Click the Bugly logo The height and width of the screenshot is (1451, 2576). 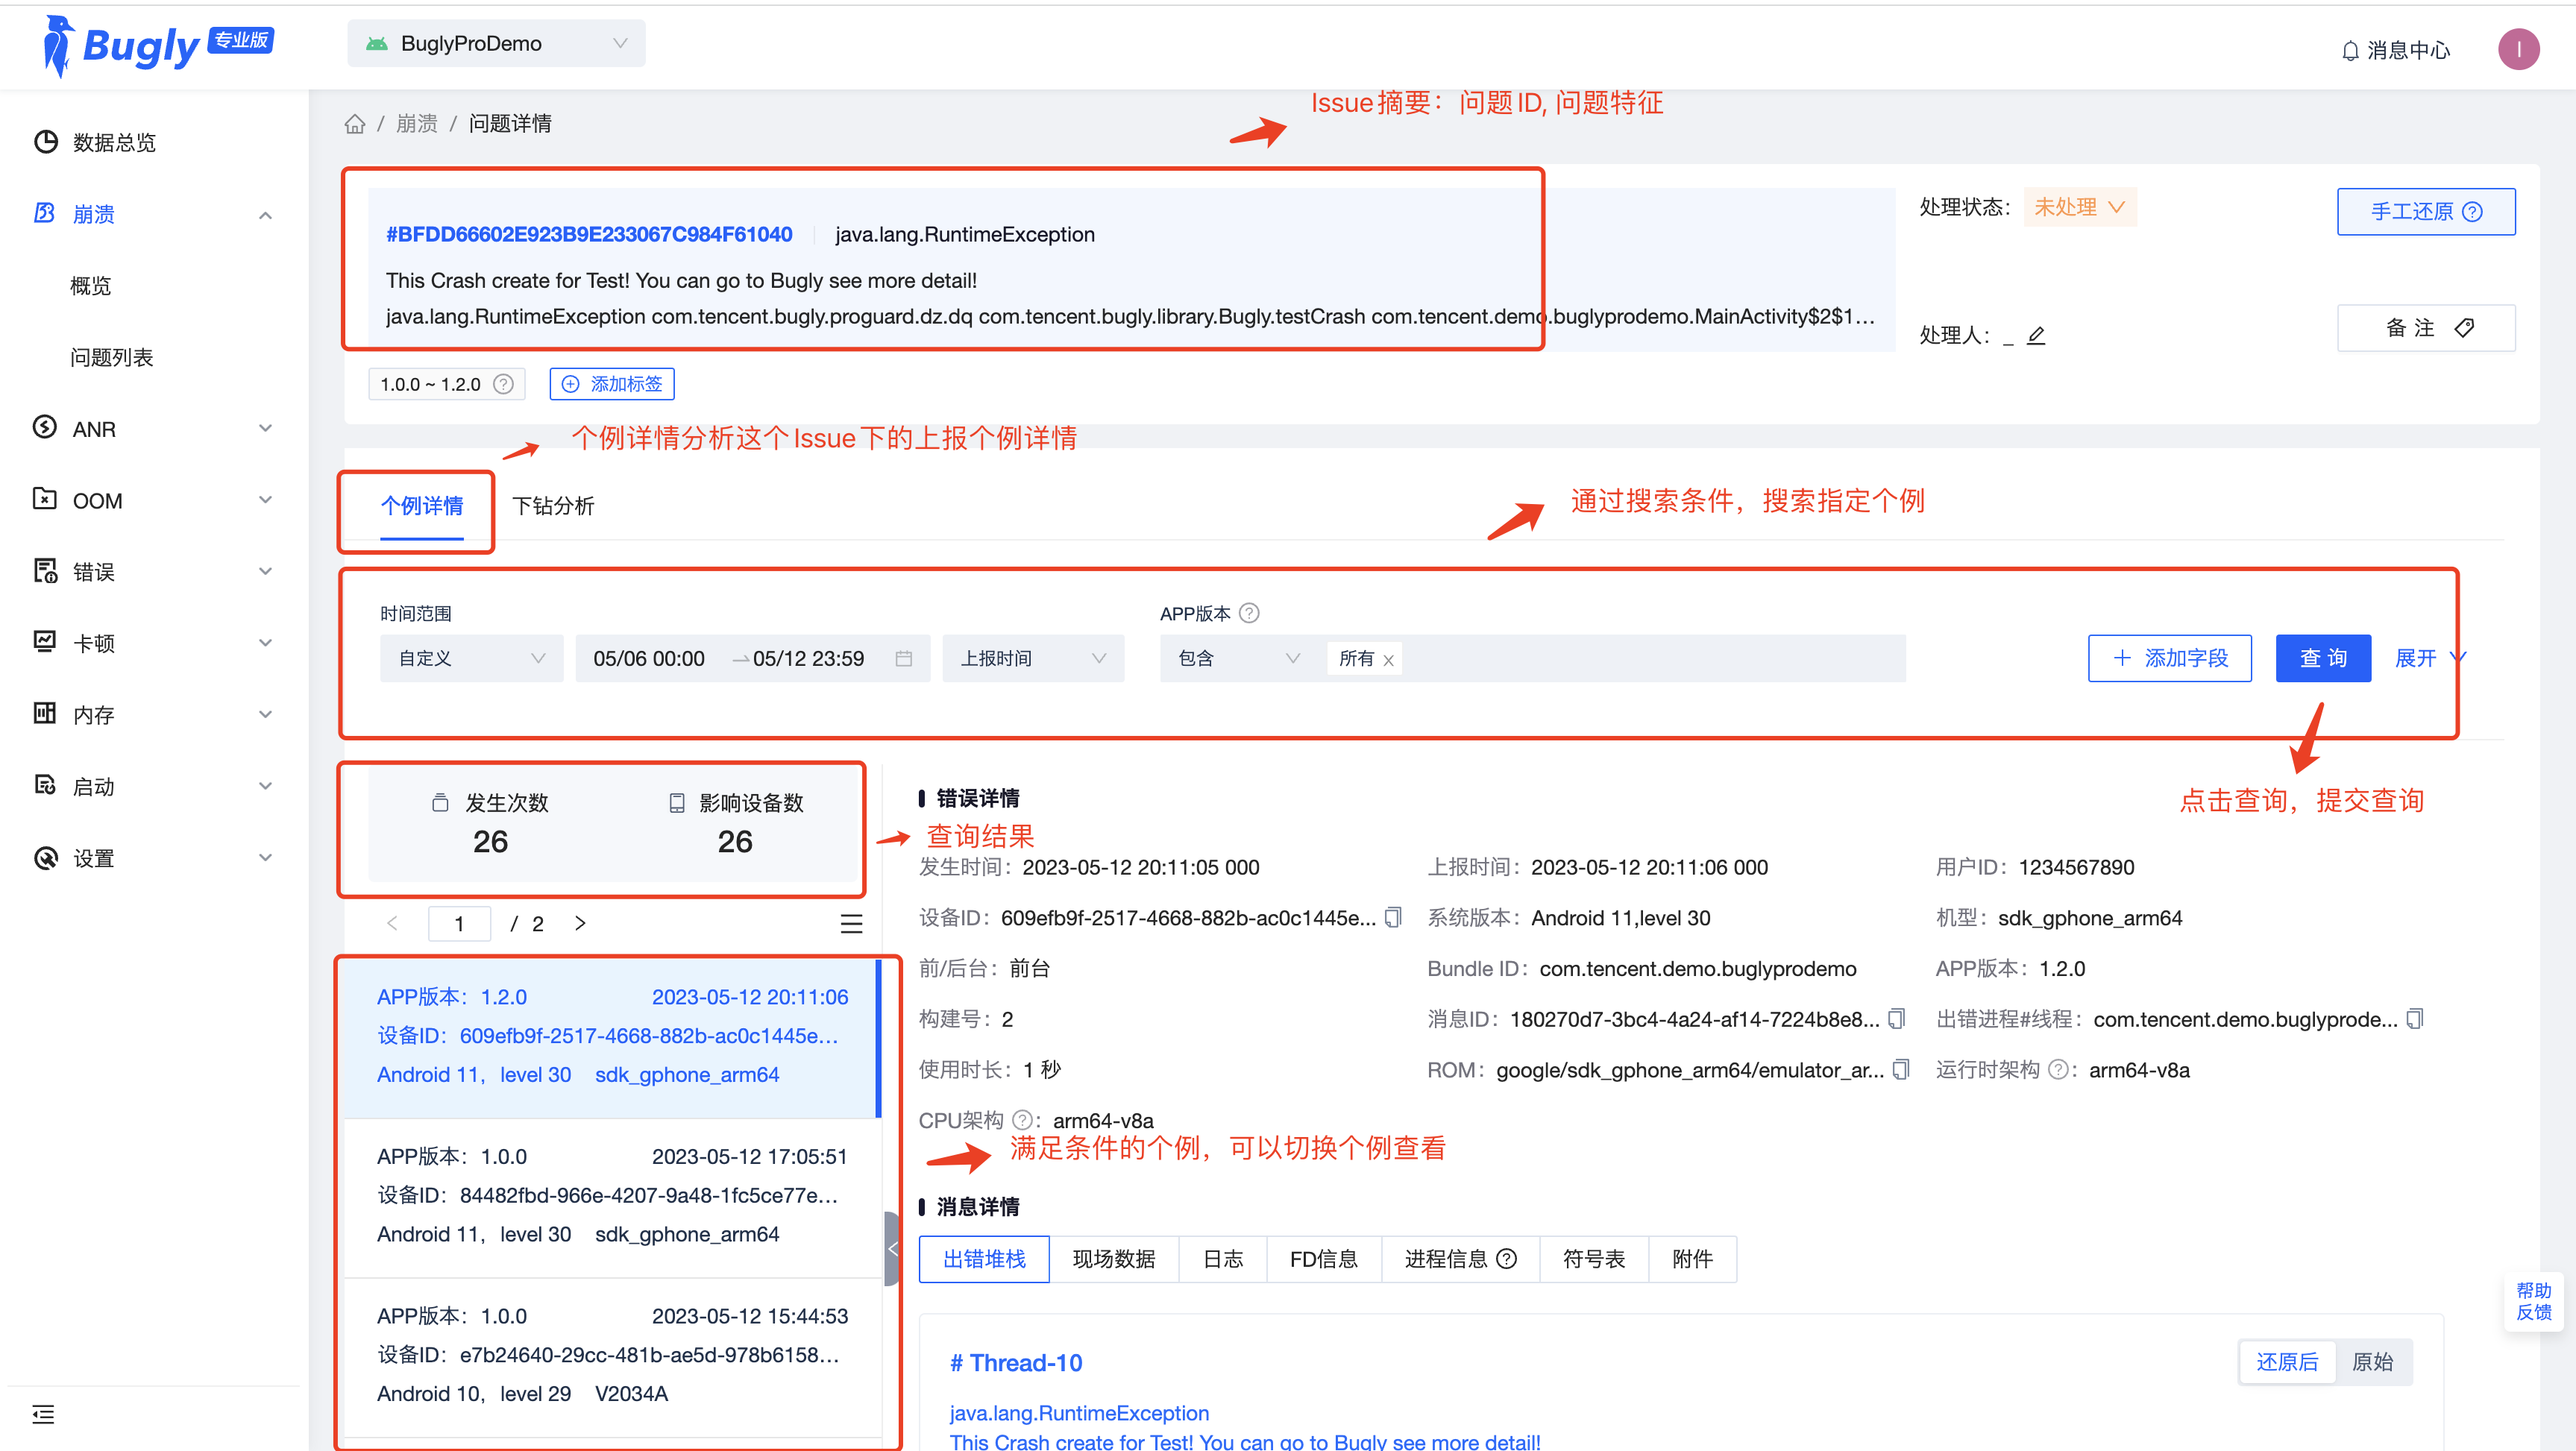157,46
